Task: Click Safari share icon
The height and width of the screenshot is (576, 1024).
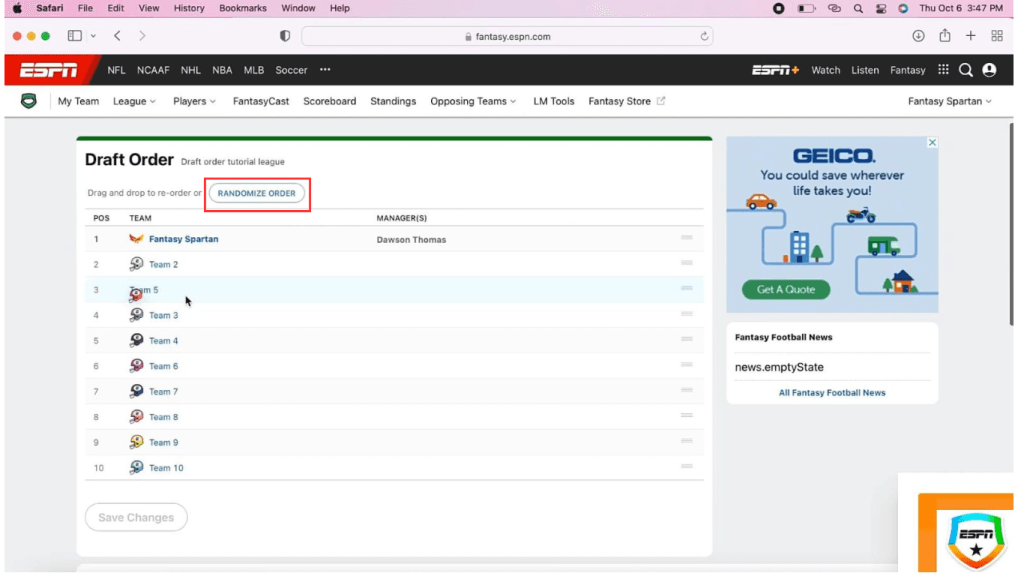Action: (945, 35)
